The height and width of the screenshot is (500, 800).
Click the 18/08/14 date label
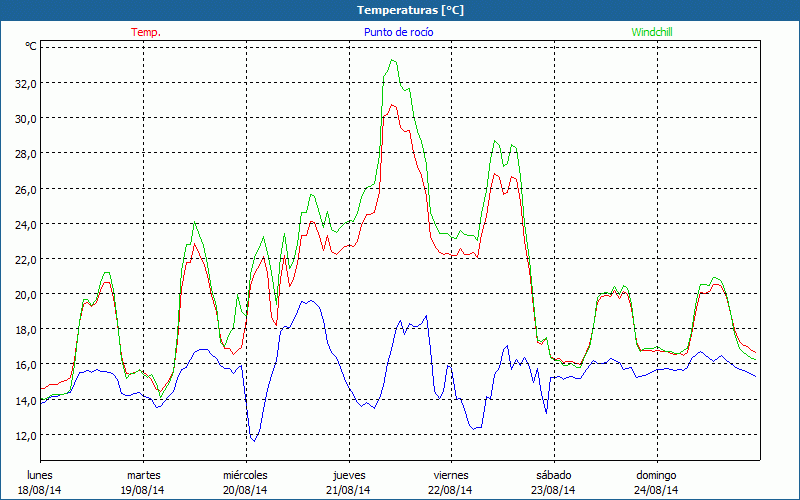click(x=40, y=490)
